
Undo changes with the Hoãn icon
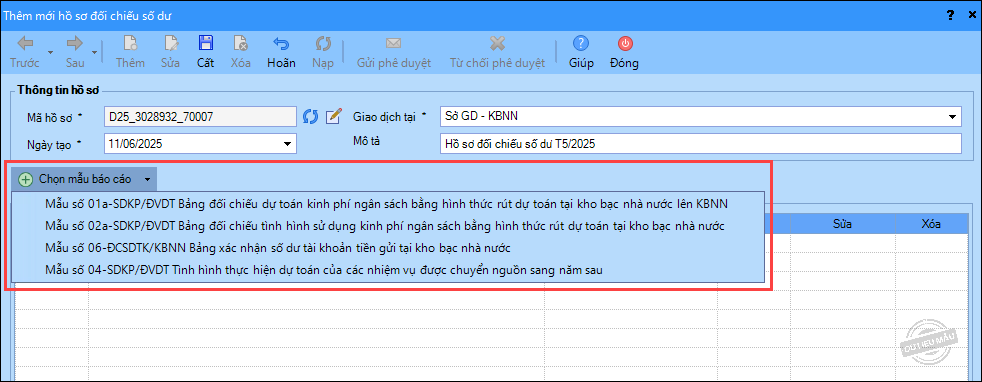pos(281,43)
